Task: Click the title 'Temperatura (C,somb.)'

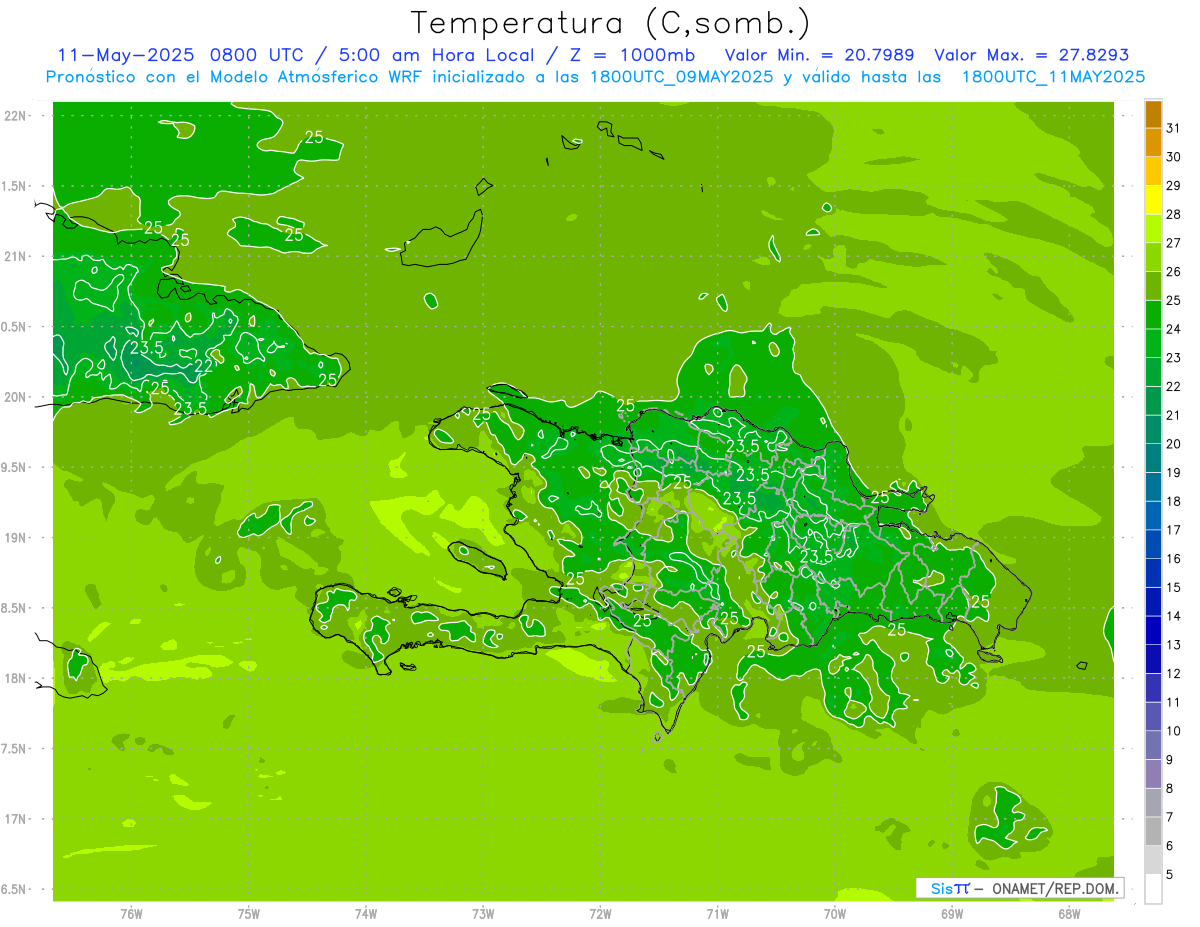Action: 610,22
